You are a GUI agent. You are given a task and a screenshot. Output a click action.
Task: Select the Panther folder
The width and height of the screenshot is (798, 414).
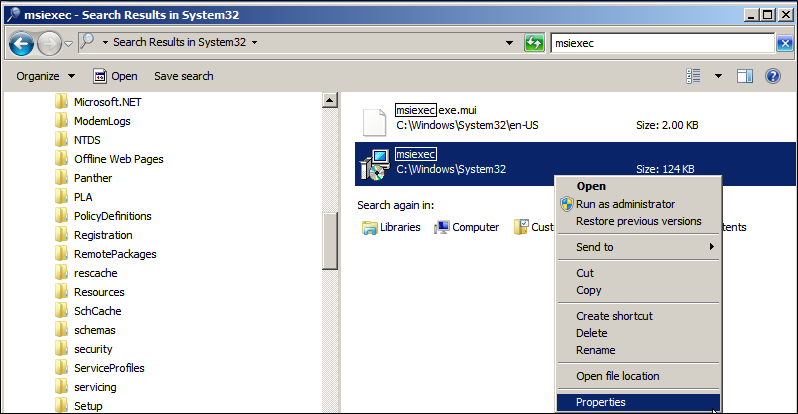coord(93,178)
